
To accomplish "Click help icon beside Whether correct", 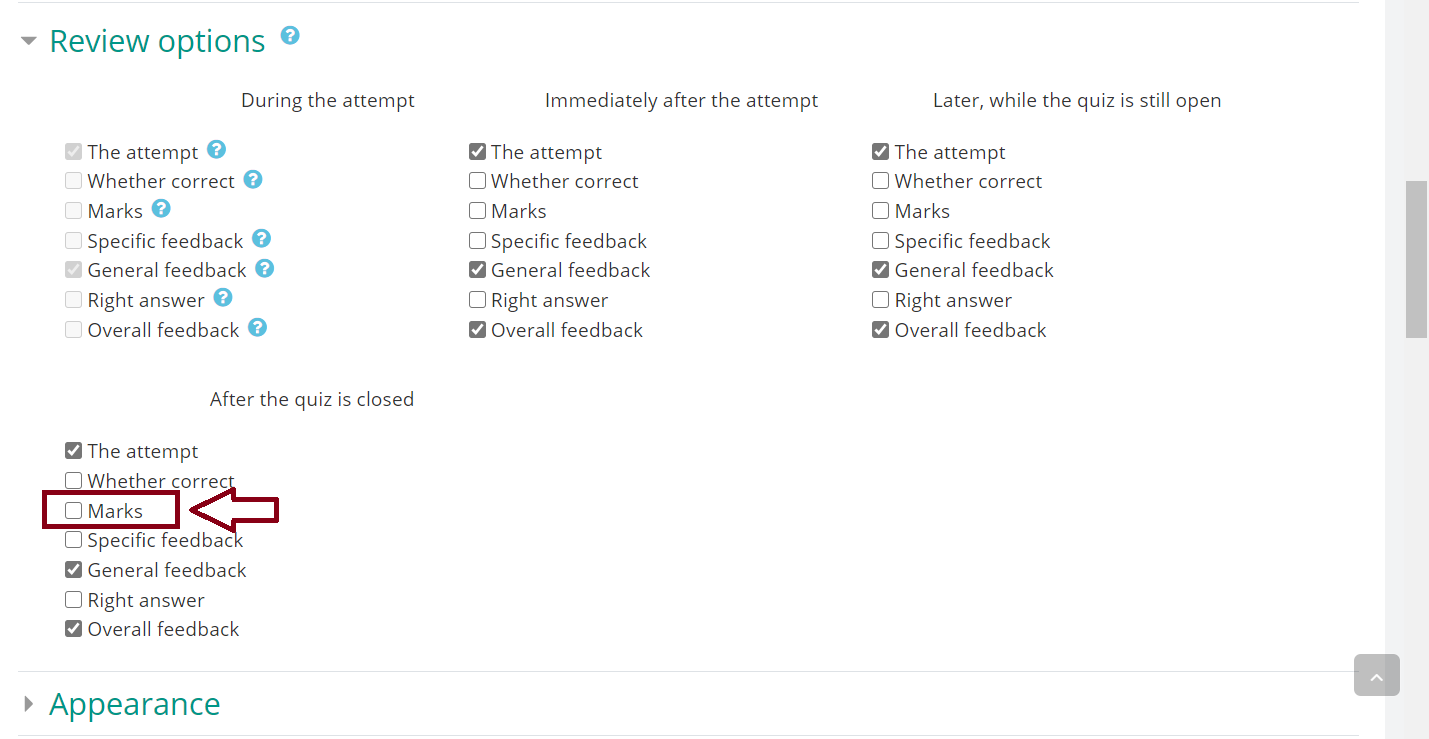I will pos(253,179).
